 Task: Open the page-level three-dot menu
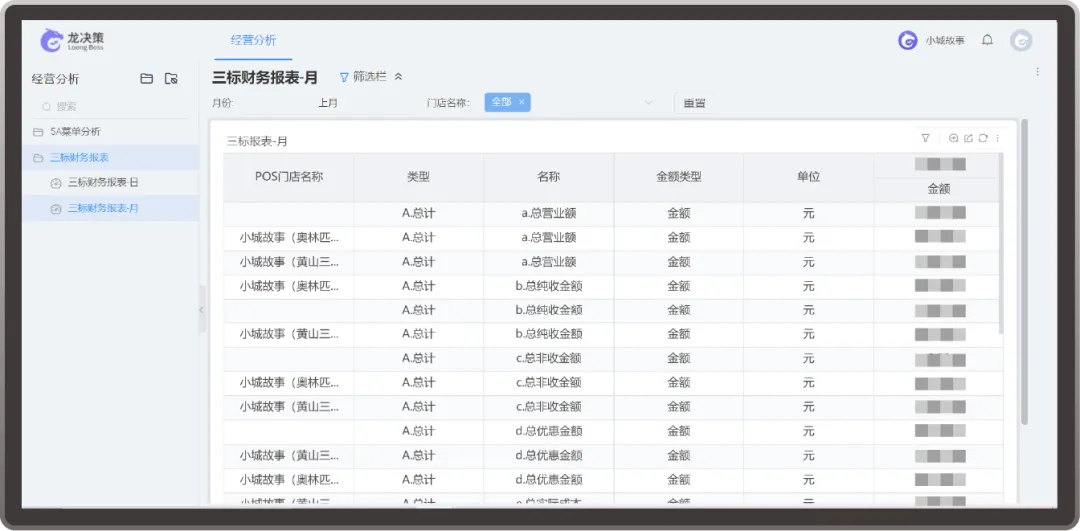(x=1037, y=72)
